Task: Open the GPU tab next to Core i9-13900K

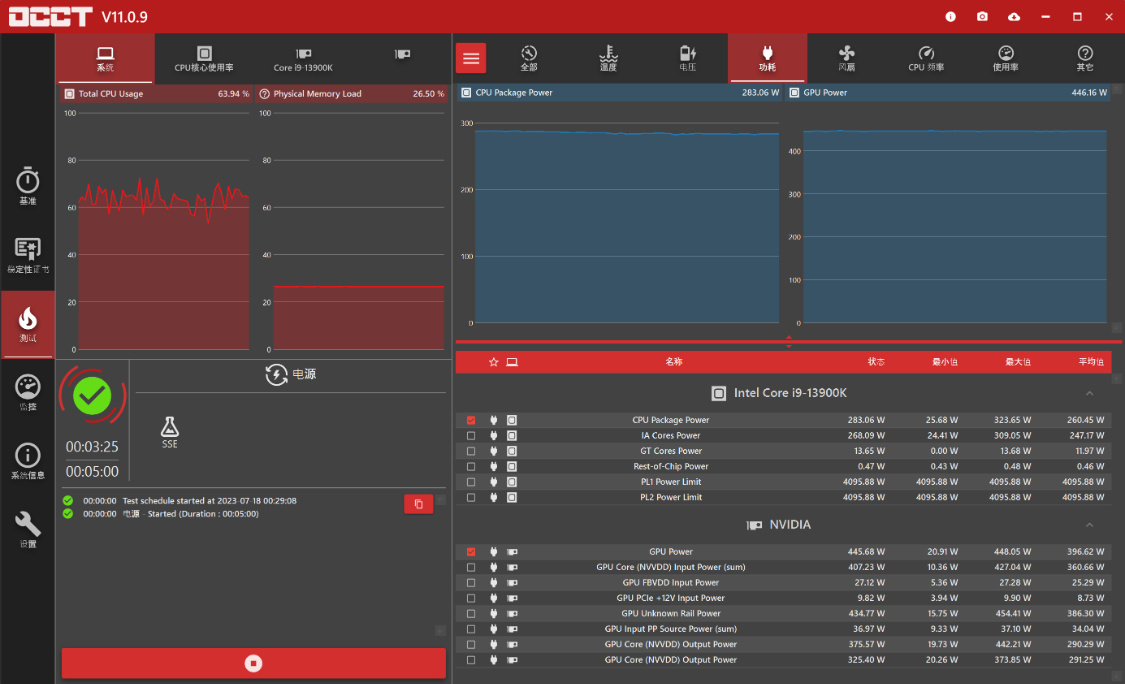Action: click(x=403, y=55)
